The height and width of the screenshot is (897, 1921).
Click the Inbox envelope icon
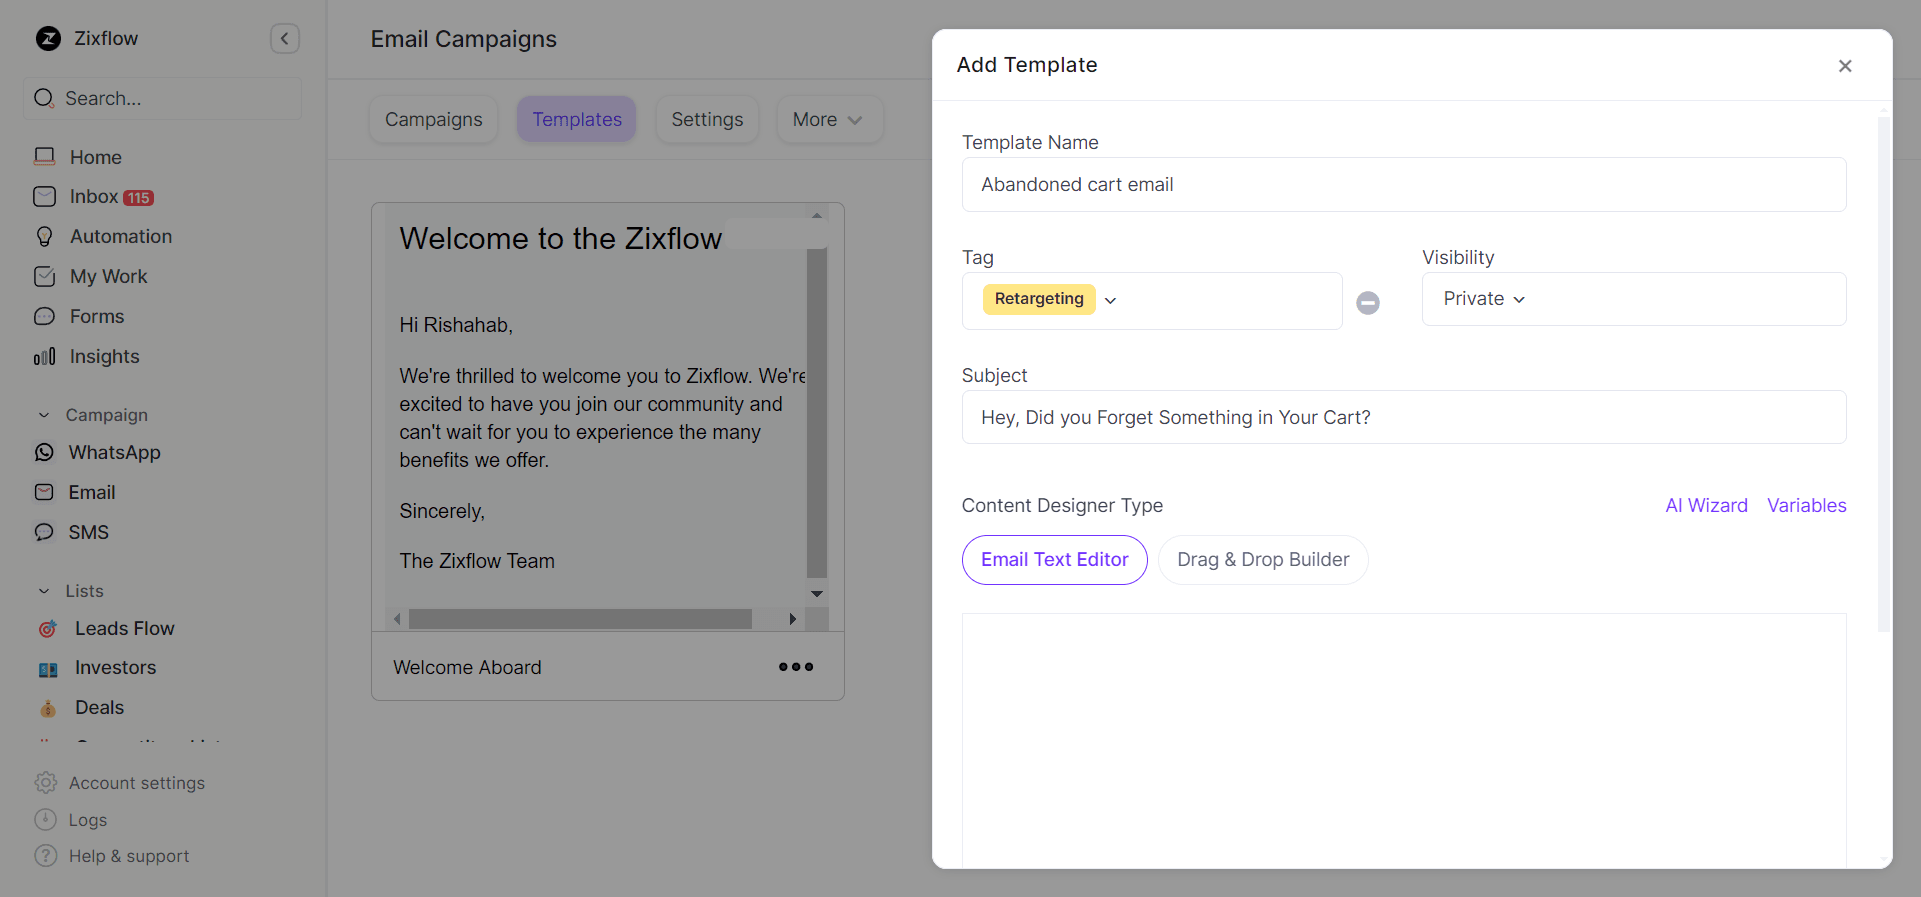[x=45, y=197]
